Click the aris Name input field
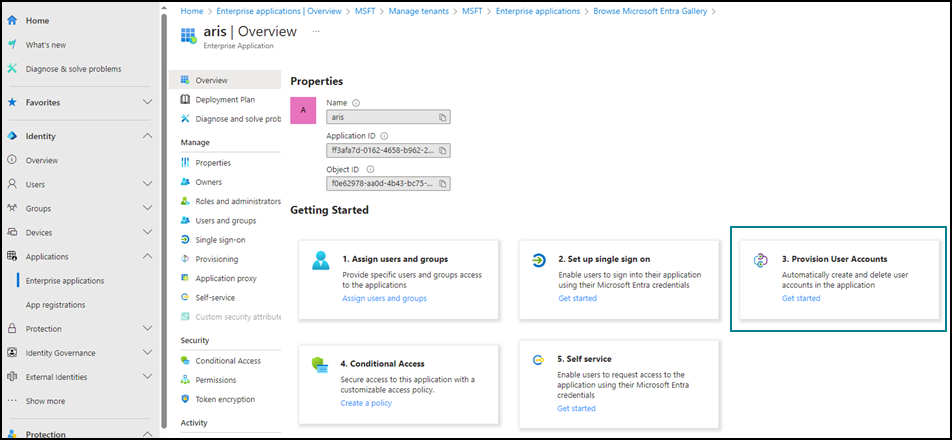 click(x=388, y=117)
